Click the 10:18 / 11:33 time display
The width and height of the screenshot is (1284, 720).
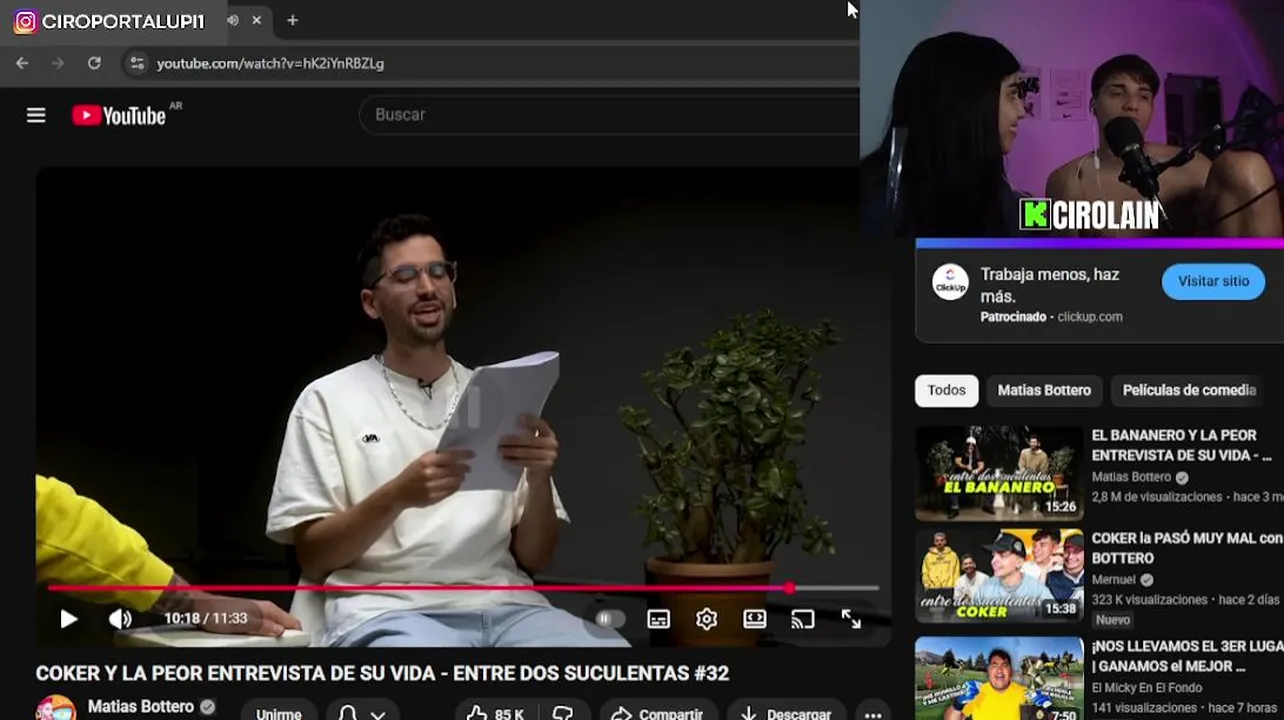205,619
